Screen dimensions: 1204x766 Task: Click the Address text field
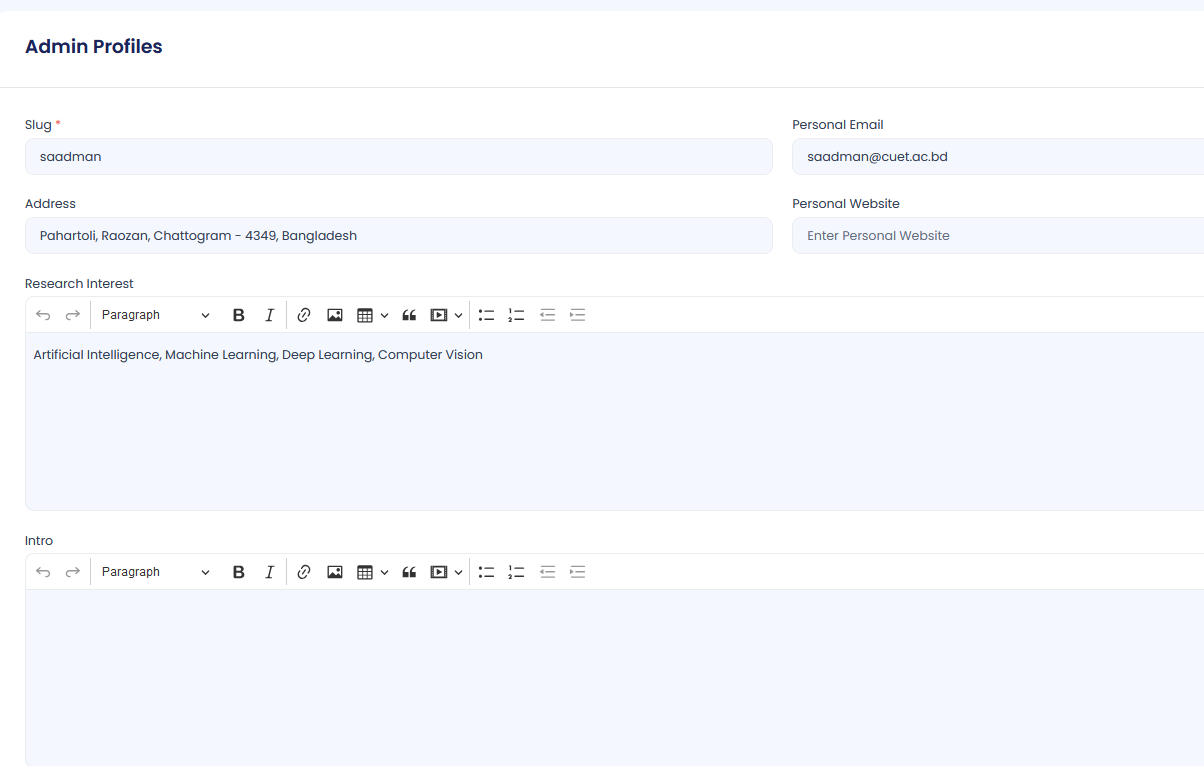click(398, 236)
